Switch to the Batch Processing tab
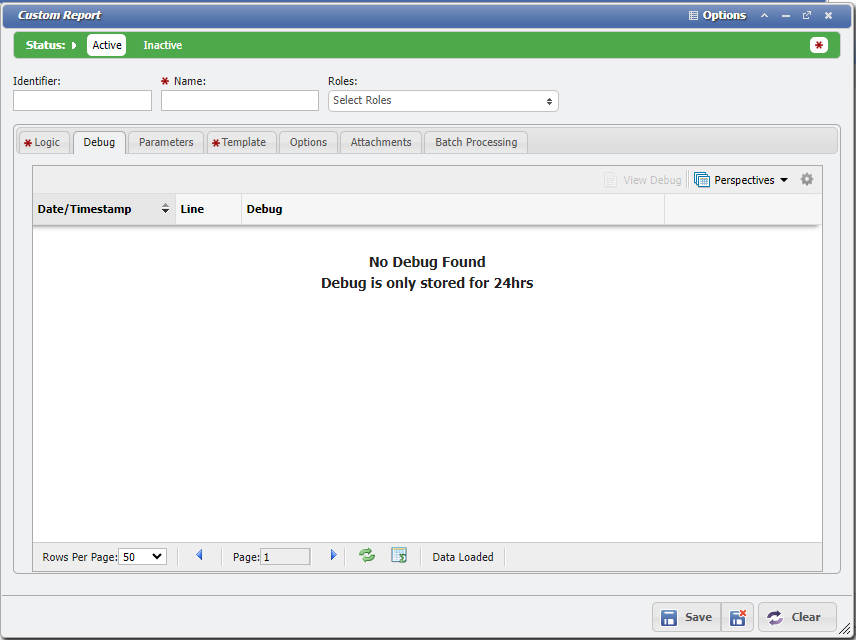Image resolution: width=856 pixels, height=640 pixels. click(475, 142)
